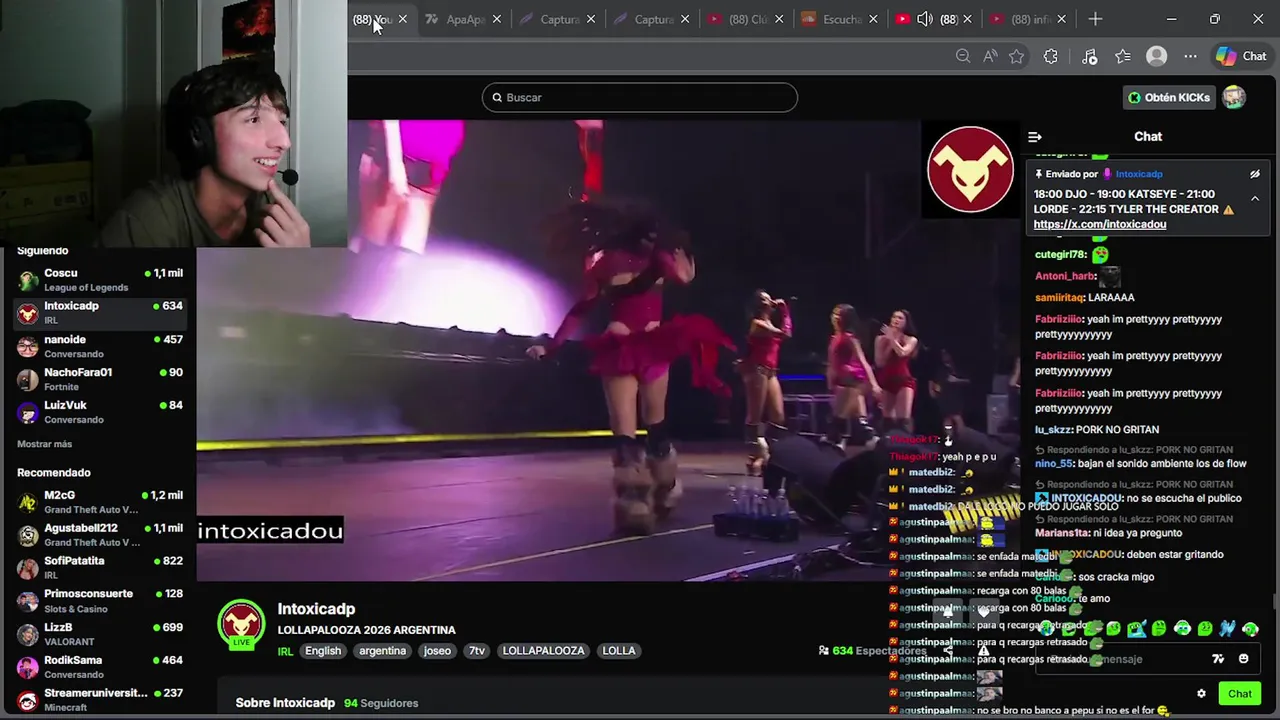This screenshot has height=720, width=1280.
Task: Open browser media control music icon
Action: pos(1089,57)
